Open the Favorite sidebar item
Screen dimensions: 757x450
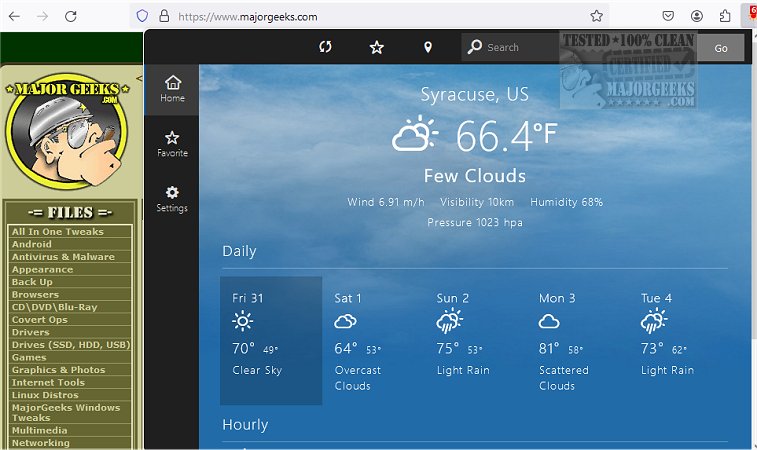pos(172,144)
